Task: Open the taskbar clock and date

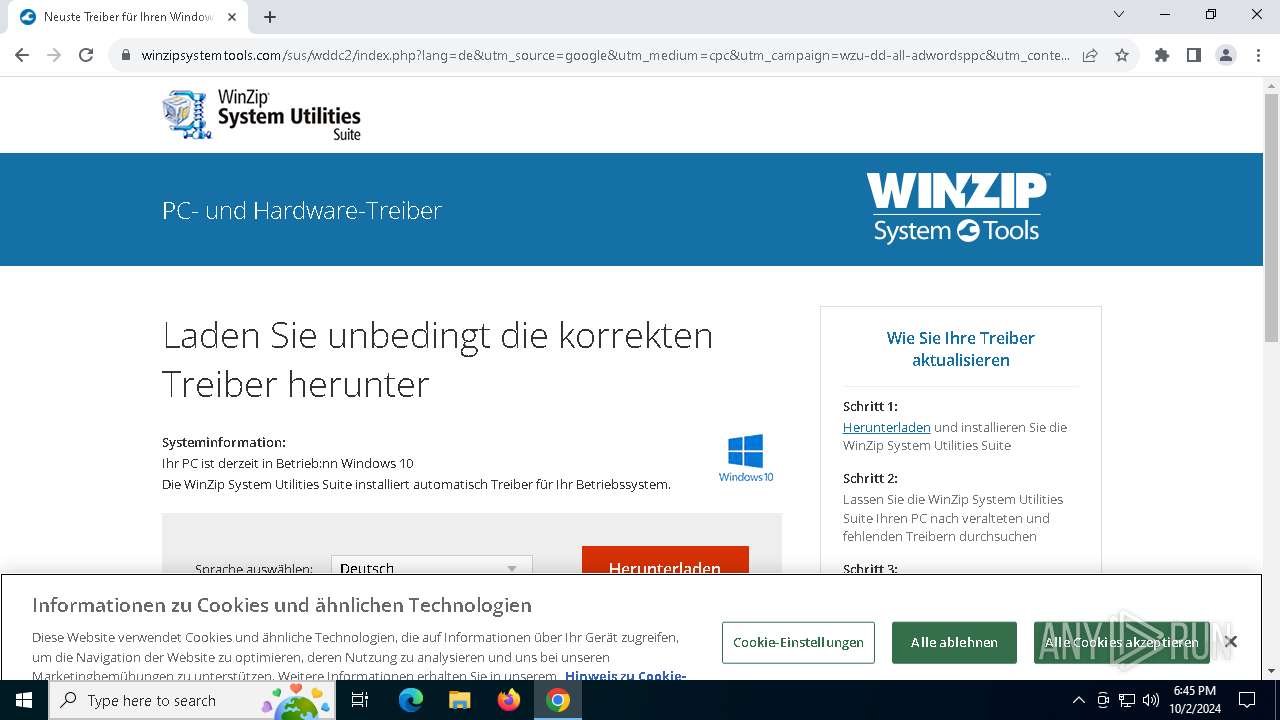Action: click(1194, 700)
